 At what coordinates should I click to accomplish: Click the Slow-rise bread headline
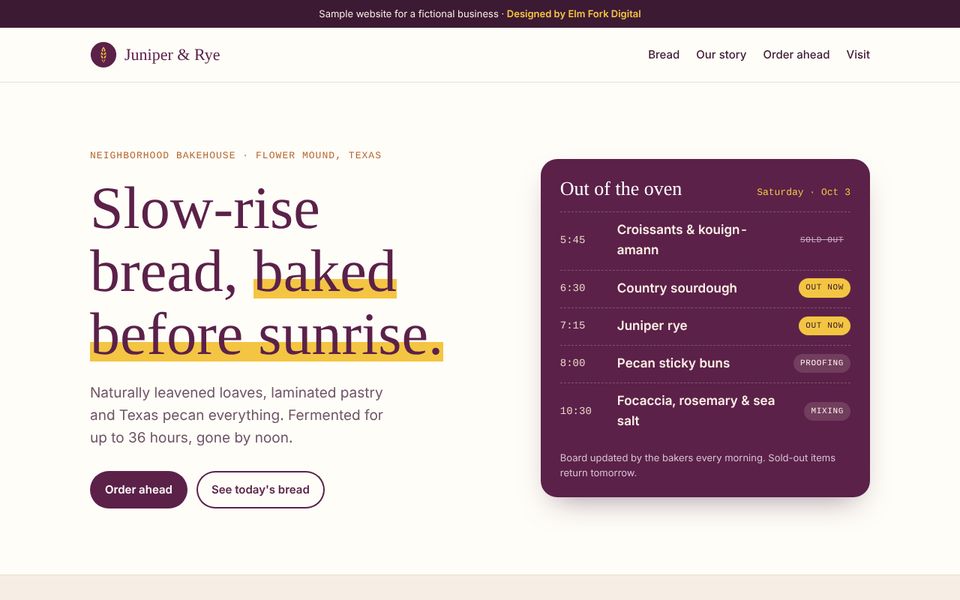pos(266,271)
